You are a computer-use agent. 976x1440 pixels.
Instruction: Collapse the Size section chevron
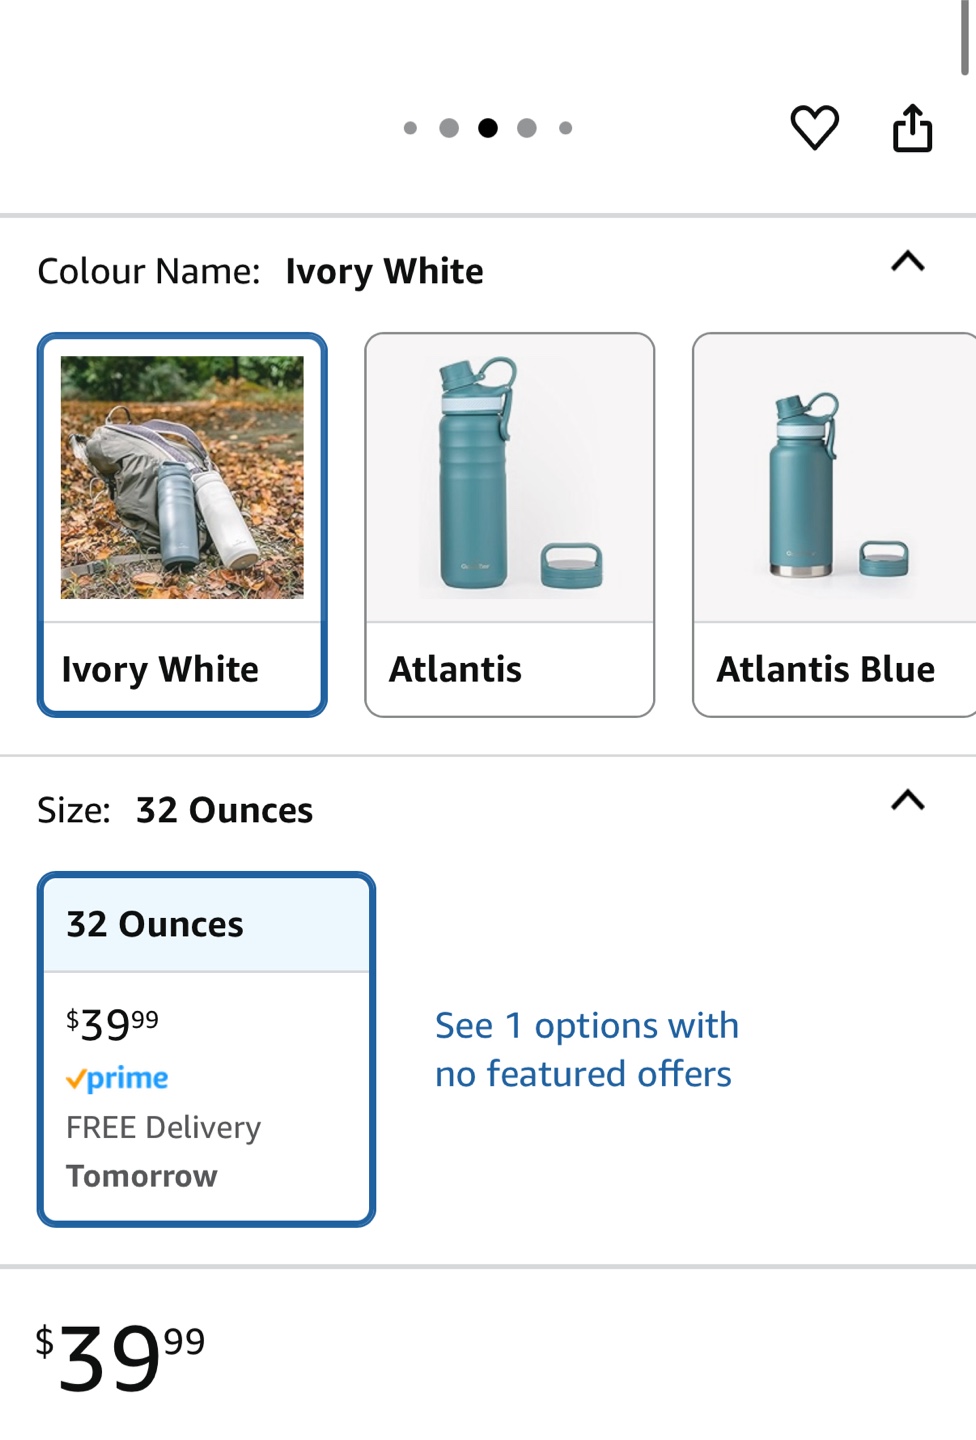click(908, 800)
